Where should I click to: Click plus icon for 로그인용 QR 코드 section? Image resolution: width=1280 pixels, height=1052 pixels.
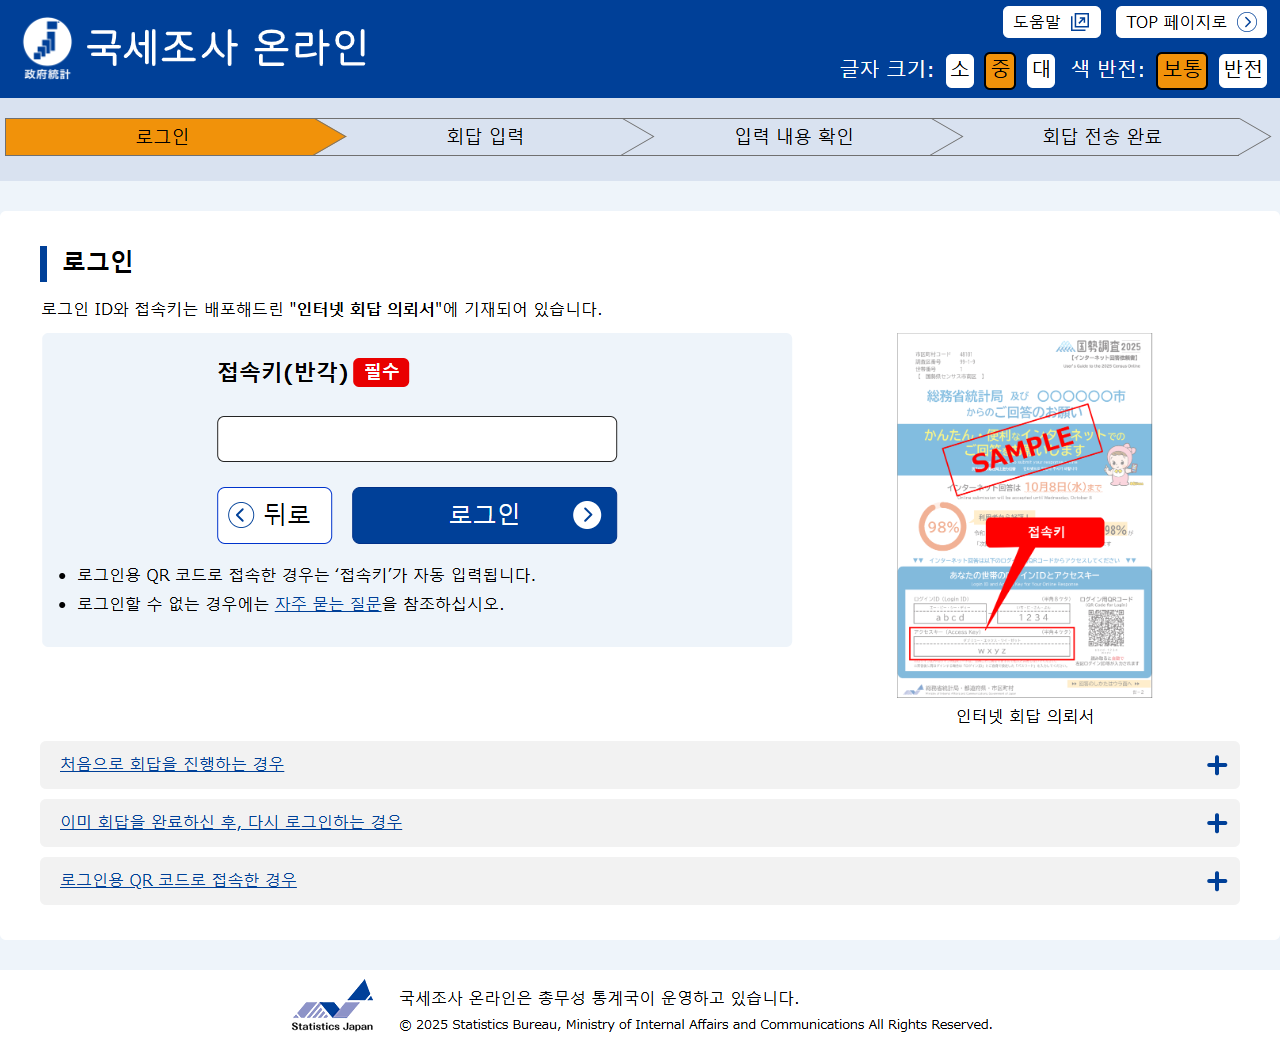(x=1216, y=882)
